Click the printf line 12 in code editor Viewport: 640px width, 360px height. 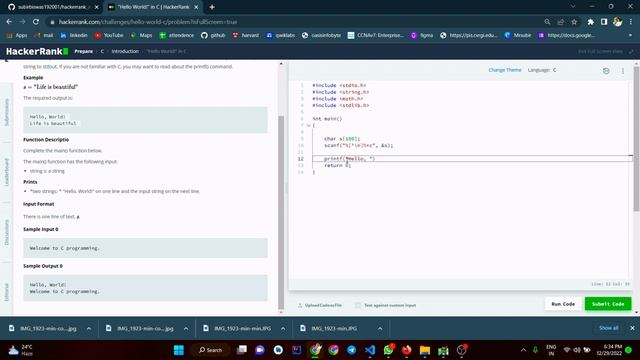click(473, 159)
